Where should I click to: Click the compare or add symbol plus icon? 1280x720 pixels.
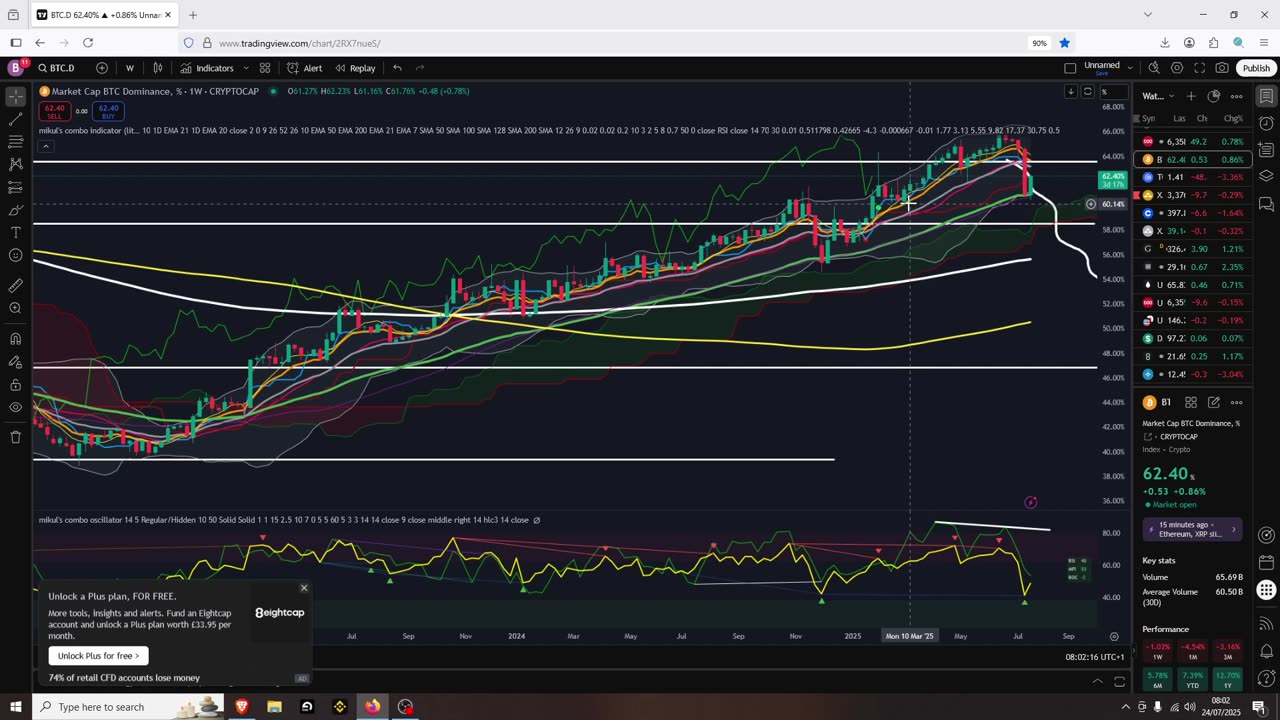(102, 68)
